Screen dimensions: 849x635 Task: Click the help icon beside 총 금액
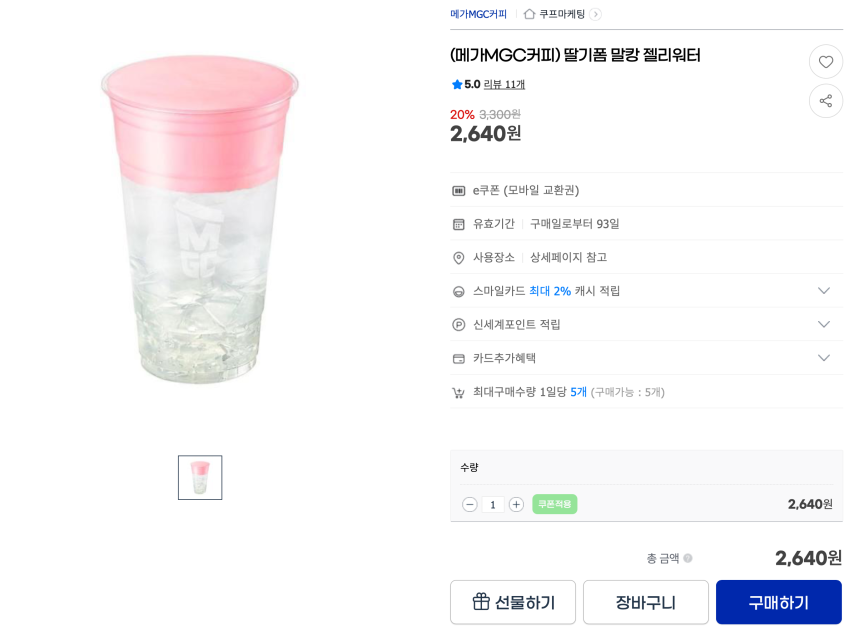(x=687, y=558)
